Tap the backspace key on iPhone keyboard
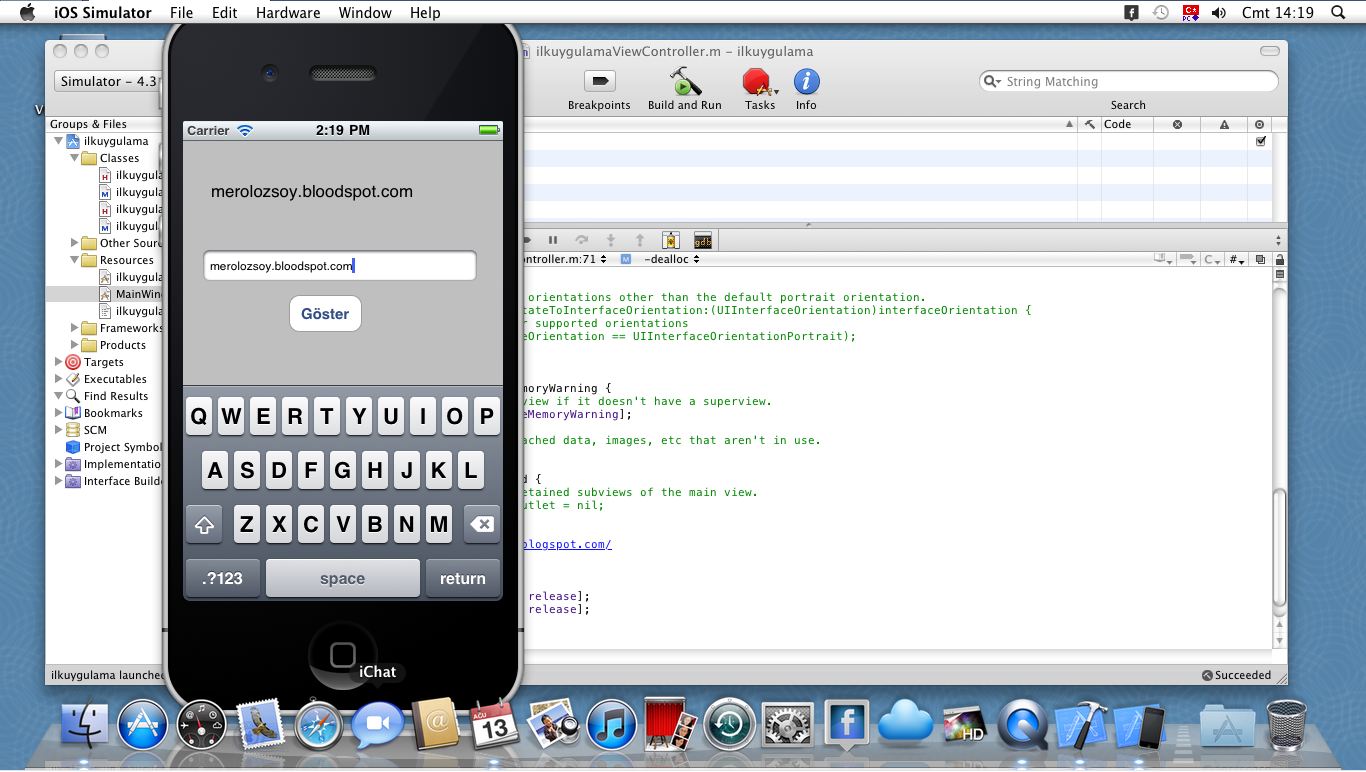The height and width of the screenshot is (772, 1366). coord(482,524)
